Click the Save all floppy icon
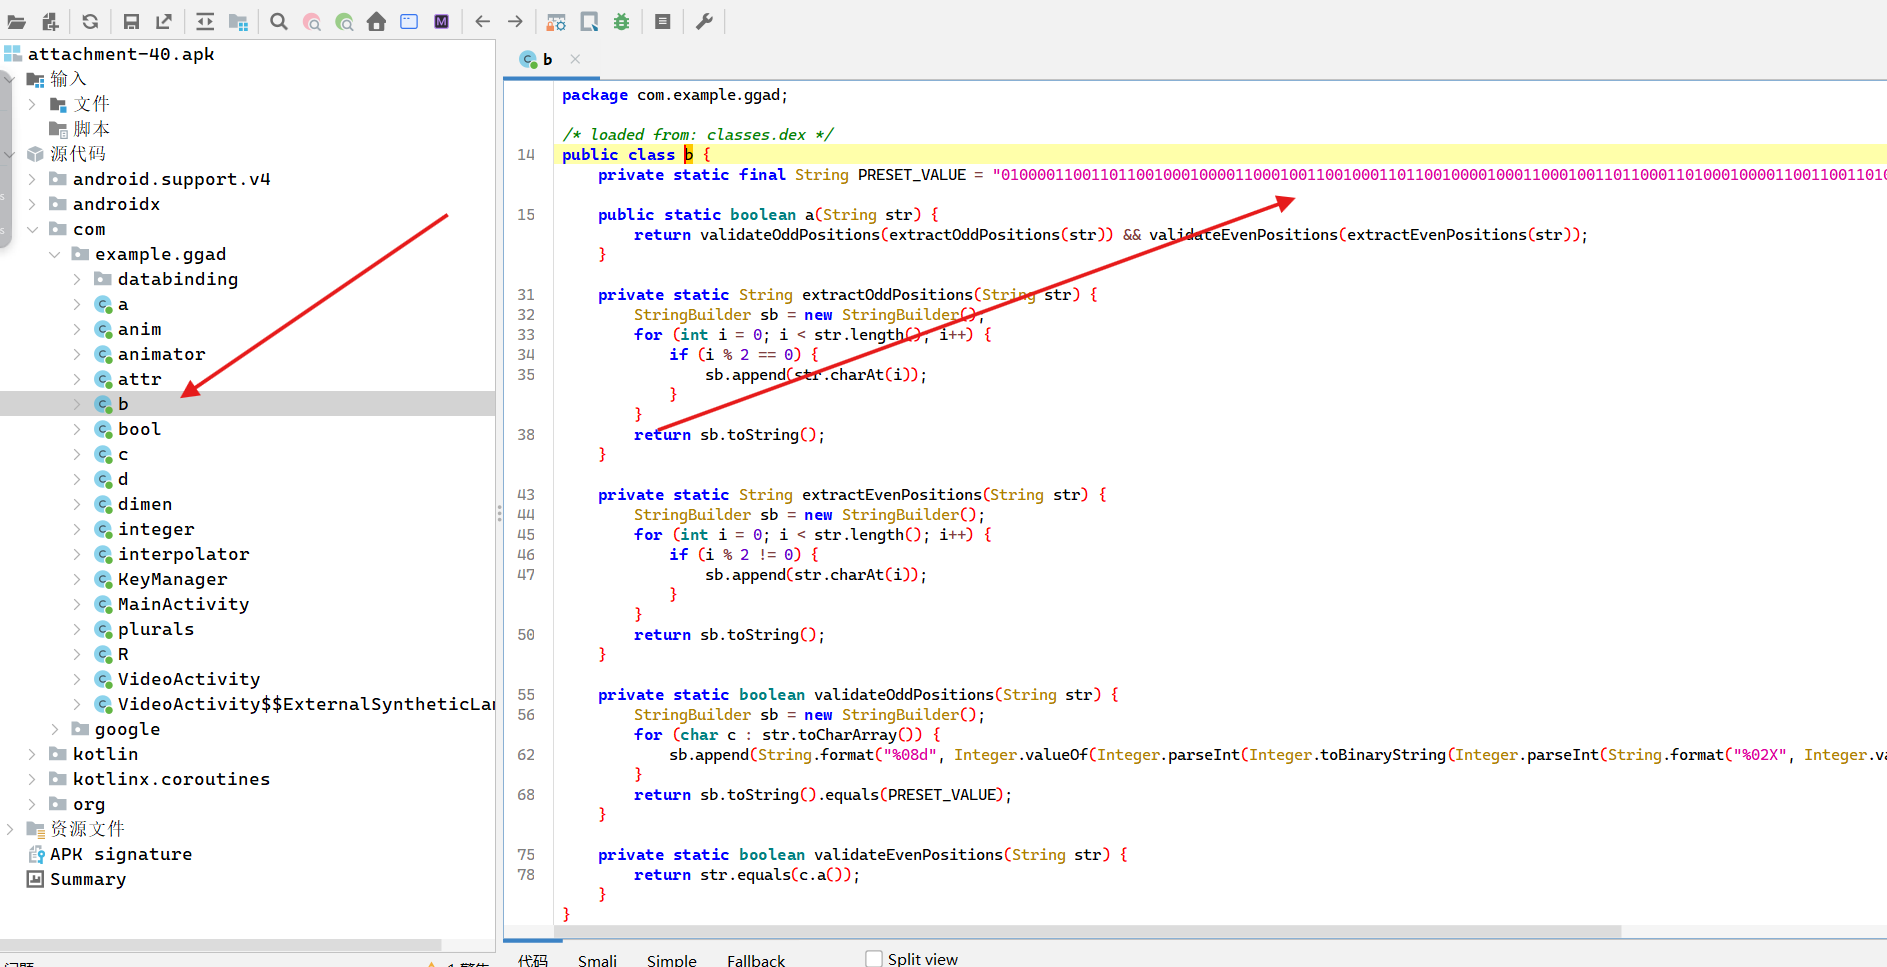The width and height of the screenshot is (1887, 967). pos(131,21)
